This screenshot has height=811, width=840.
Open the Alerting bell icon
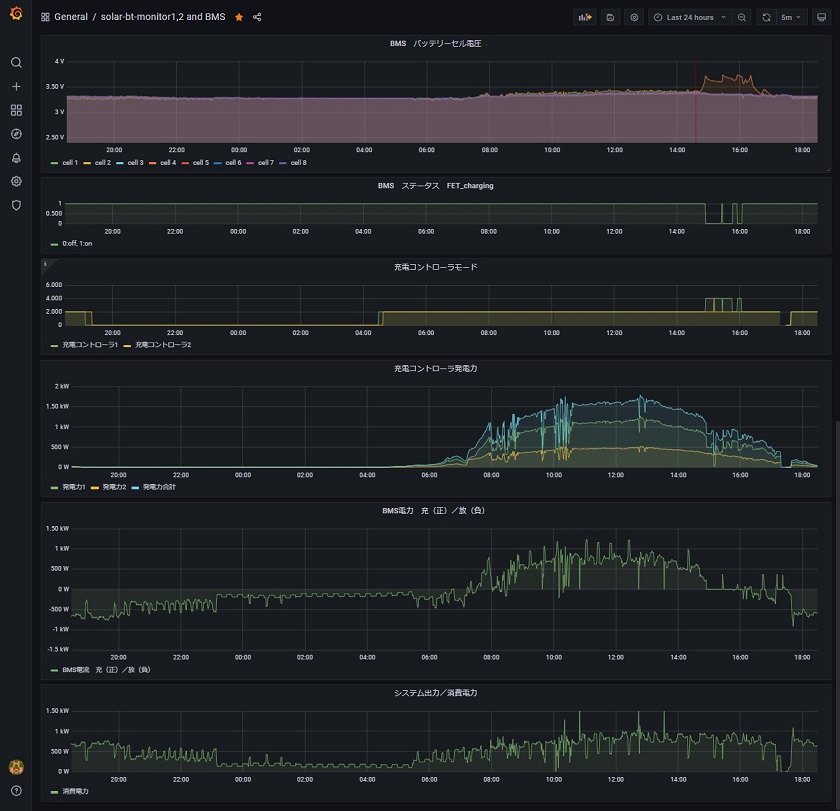click(x=16, y=157)
